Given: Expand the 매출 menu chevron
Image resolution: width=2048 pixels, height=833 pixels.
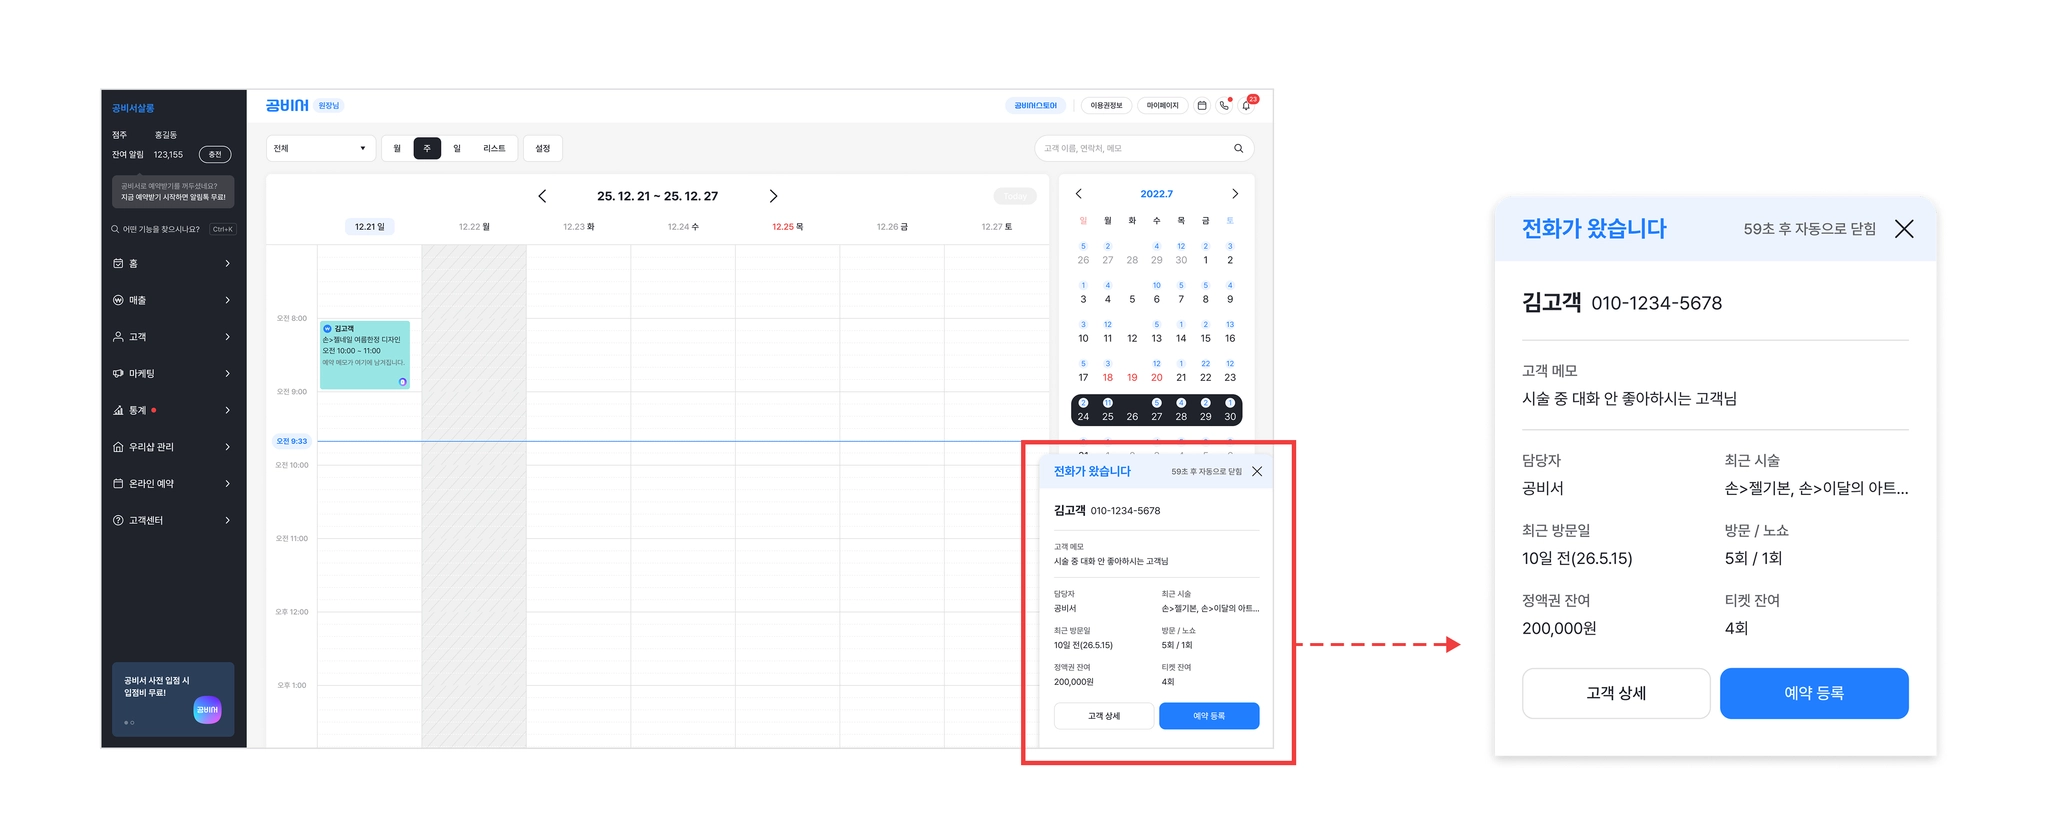Looking at the screenshot, I should point(228,300).
